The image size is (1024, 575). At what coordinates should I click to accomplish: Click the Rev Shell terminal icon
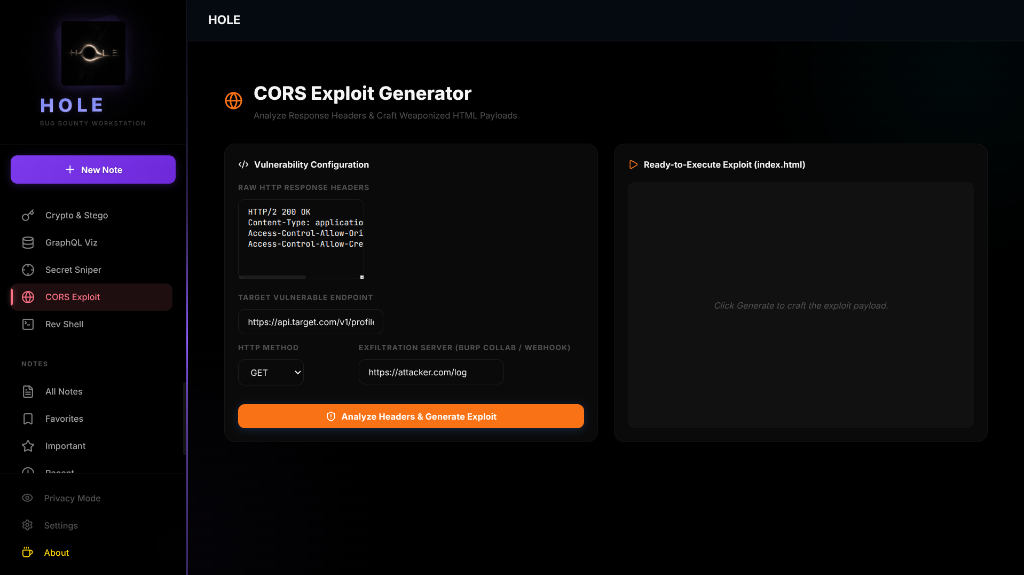coord(28,324)
